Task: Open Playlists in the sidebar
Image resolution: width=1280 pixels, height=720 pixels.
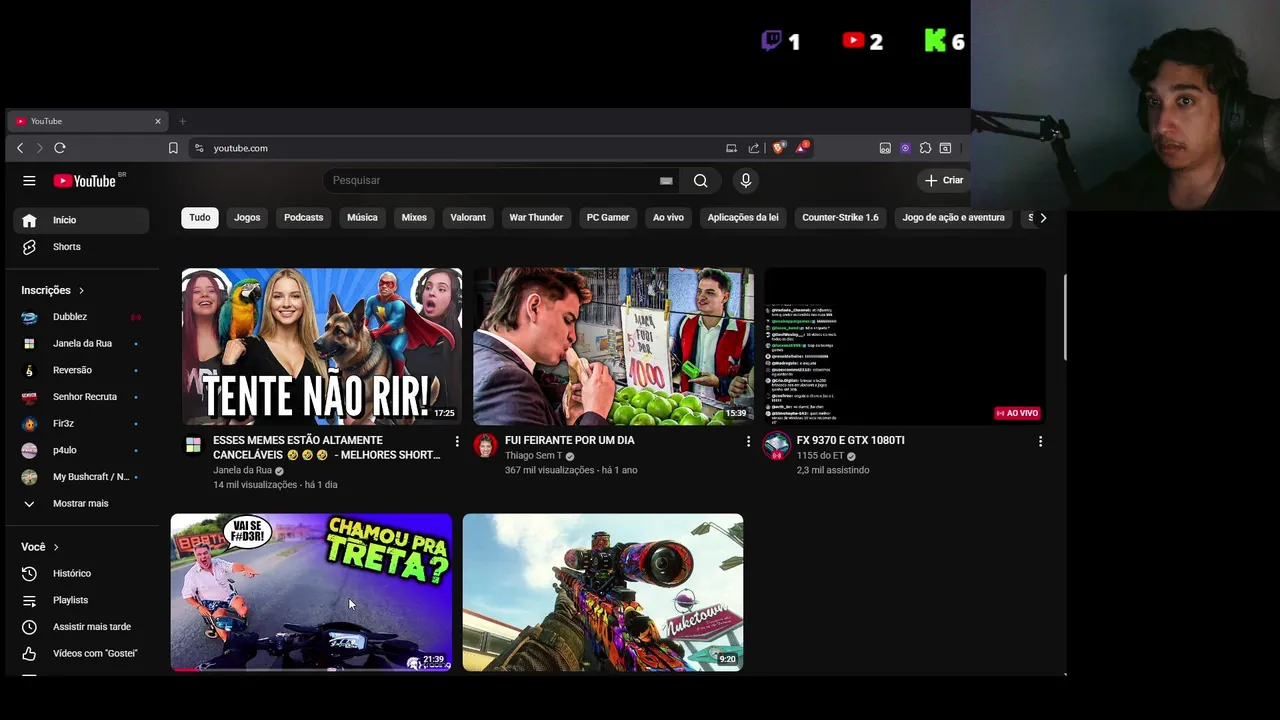Action: point(81,600)
